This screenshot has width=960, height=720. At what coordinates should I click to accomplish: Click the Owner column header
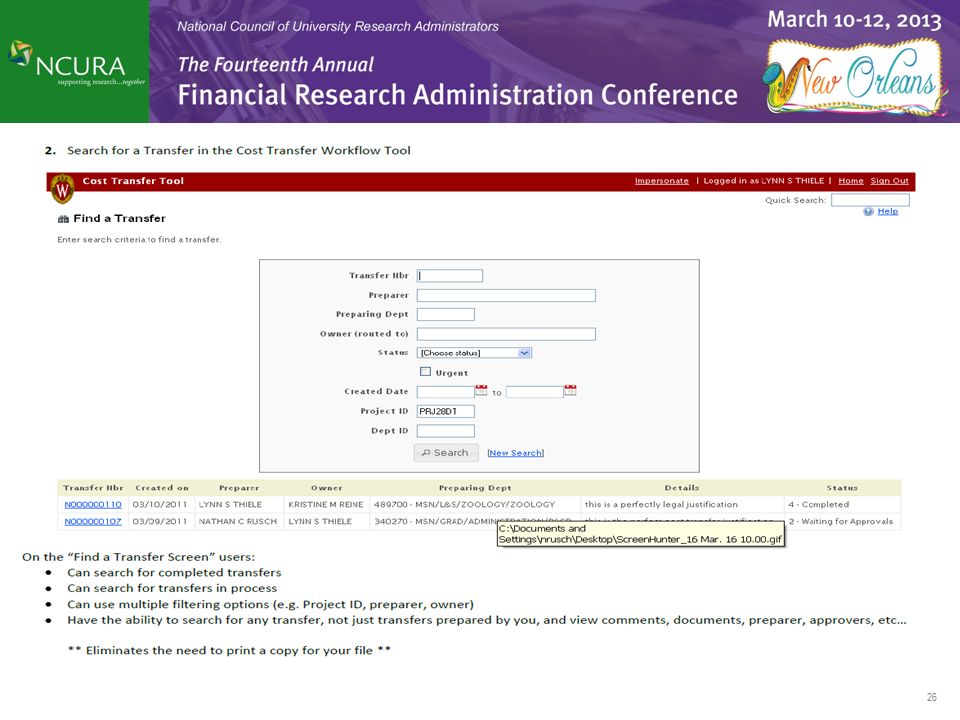click(326, 488)
